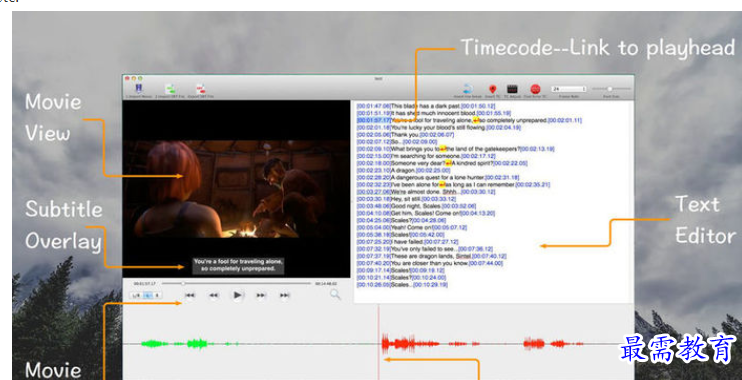Click text "These are dragon lands, Sintel"
The image size is (742, 380).
(x=431, y=256)
